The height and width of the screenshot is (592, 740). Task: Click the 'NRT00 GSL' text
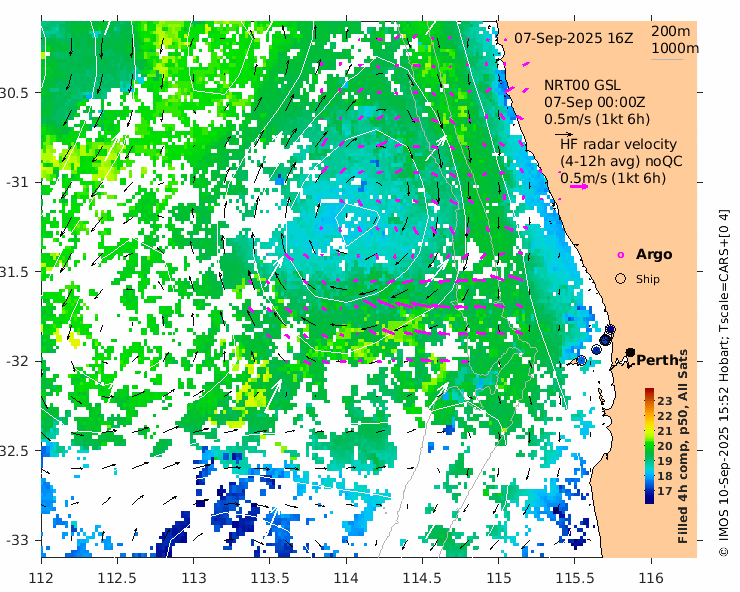(x=582, y=85)
